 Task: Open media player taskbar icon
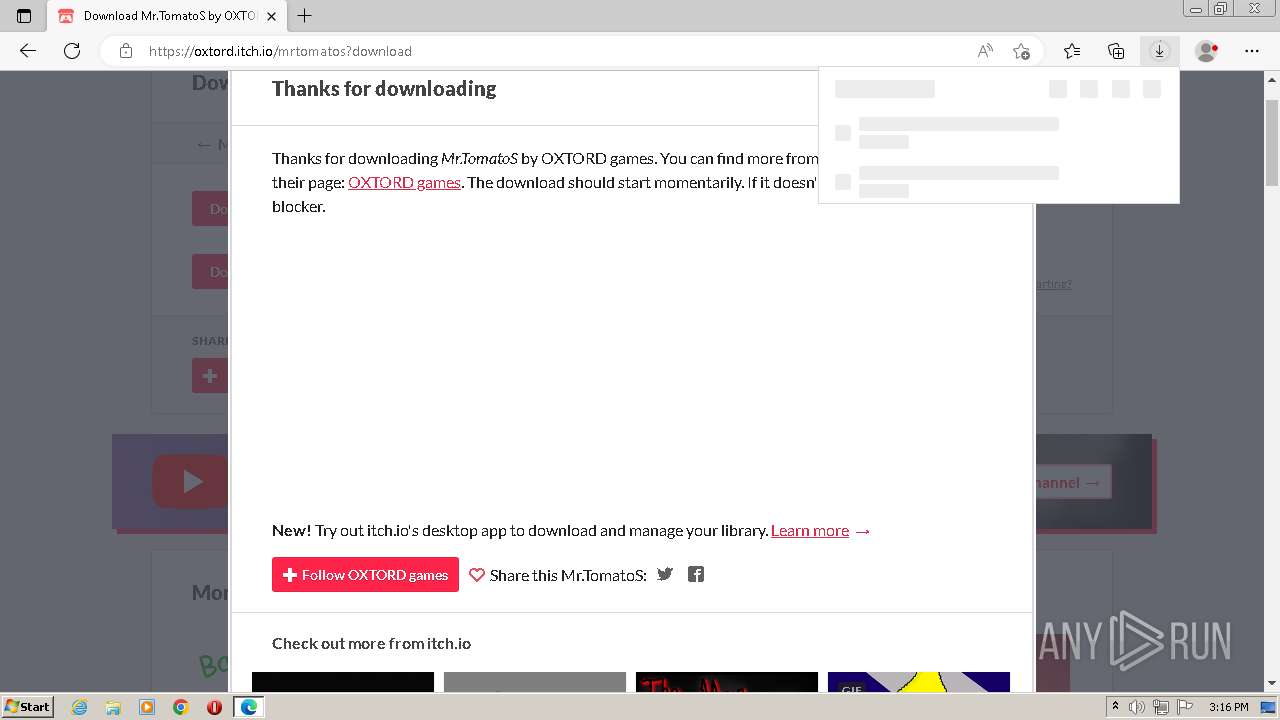pos(147,707)
